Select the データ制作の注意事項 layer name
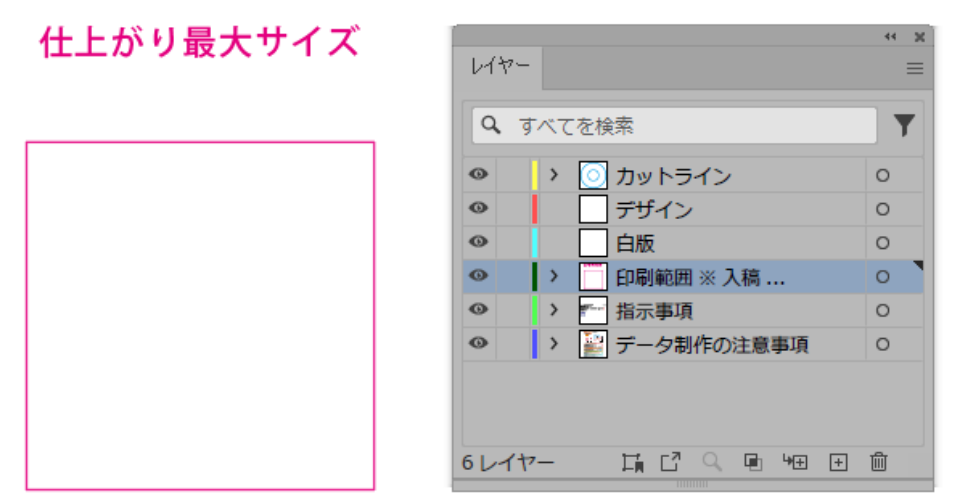This screenshot has width=960, height=500. tap(712, 345)
